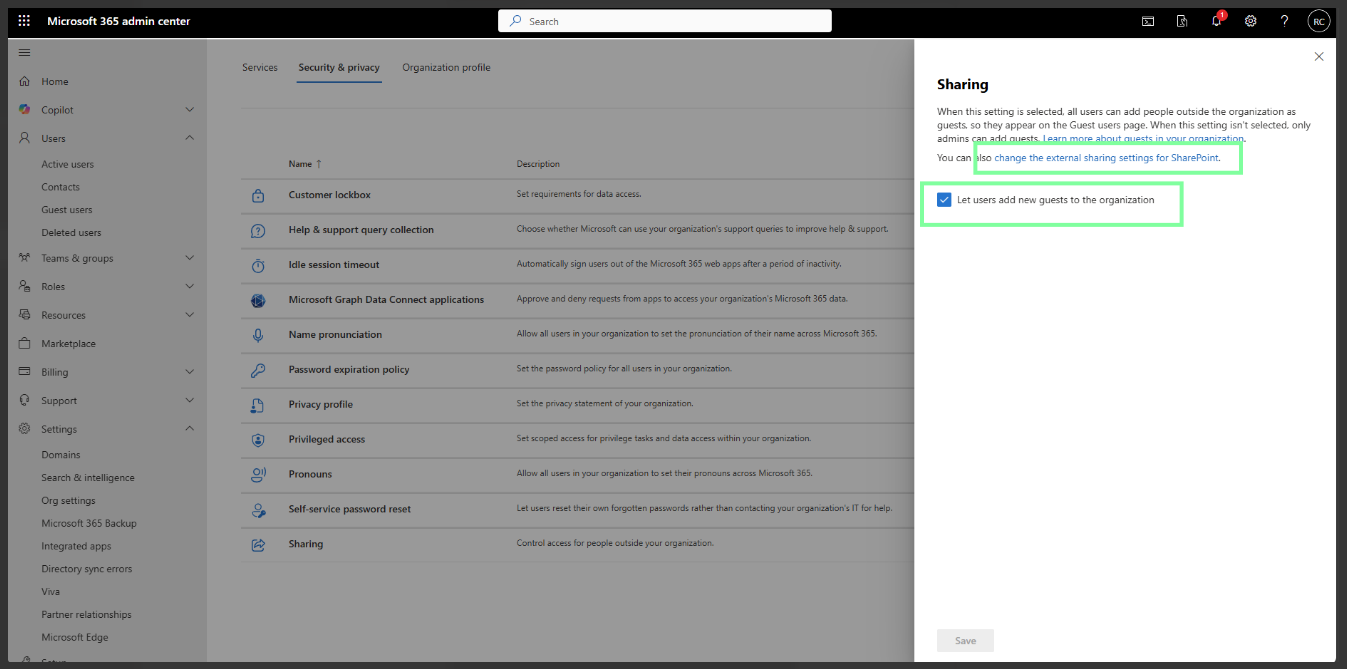Click the Name pronunciation microphone icon
This screenshot has width=1347, height=669.
coord(258,335)
